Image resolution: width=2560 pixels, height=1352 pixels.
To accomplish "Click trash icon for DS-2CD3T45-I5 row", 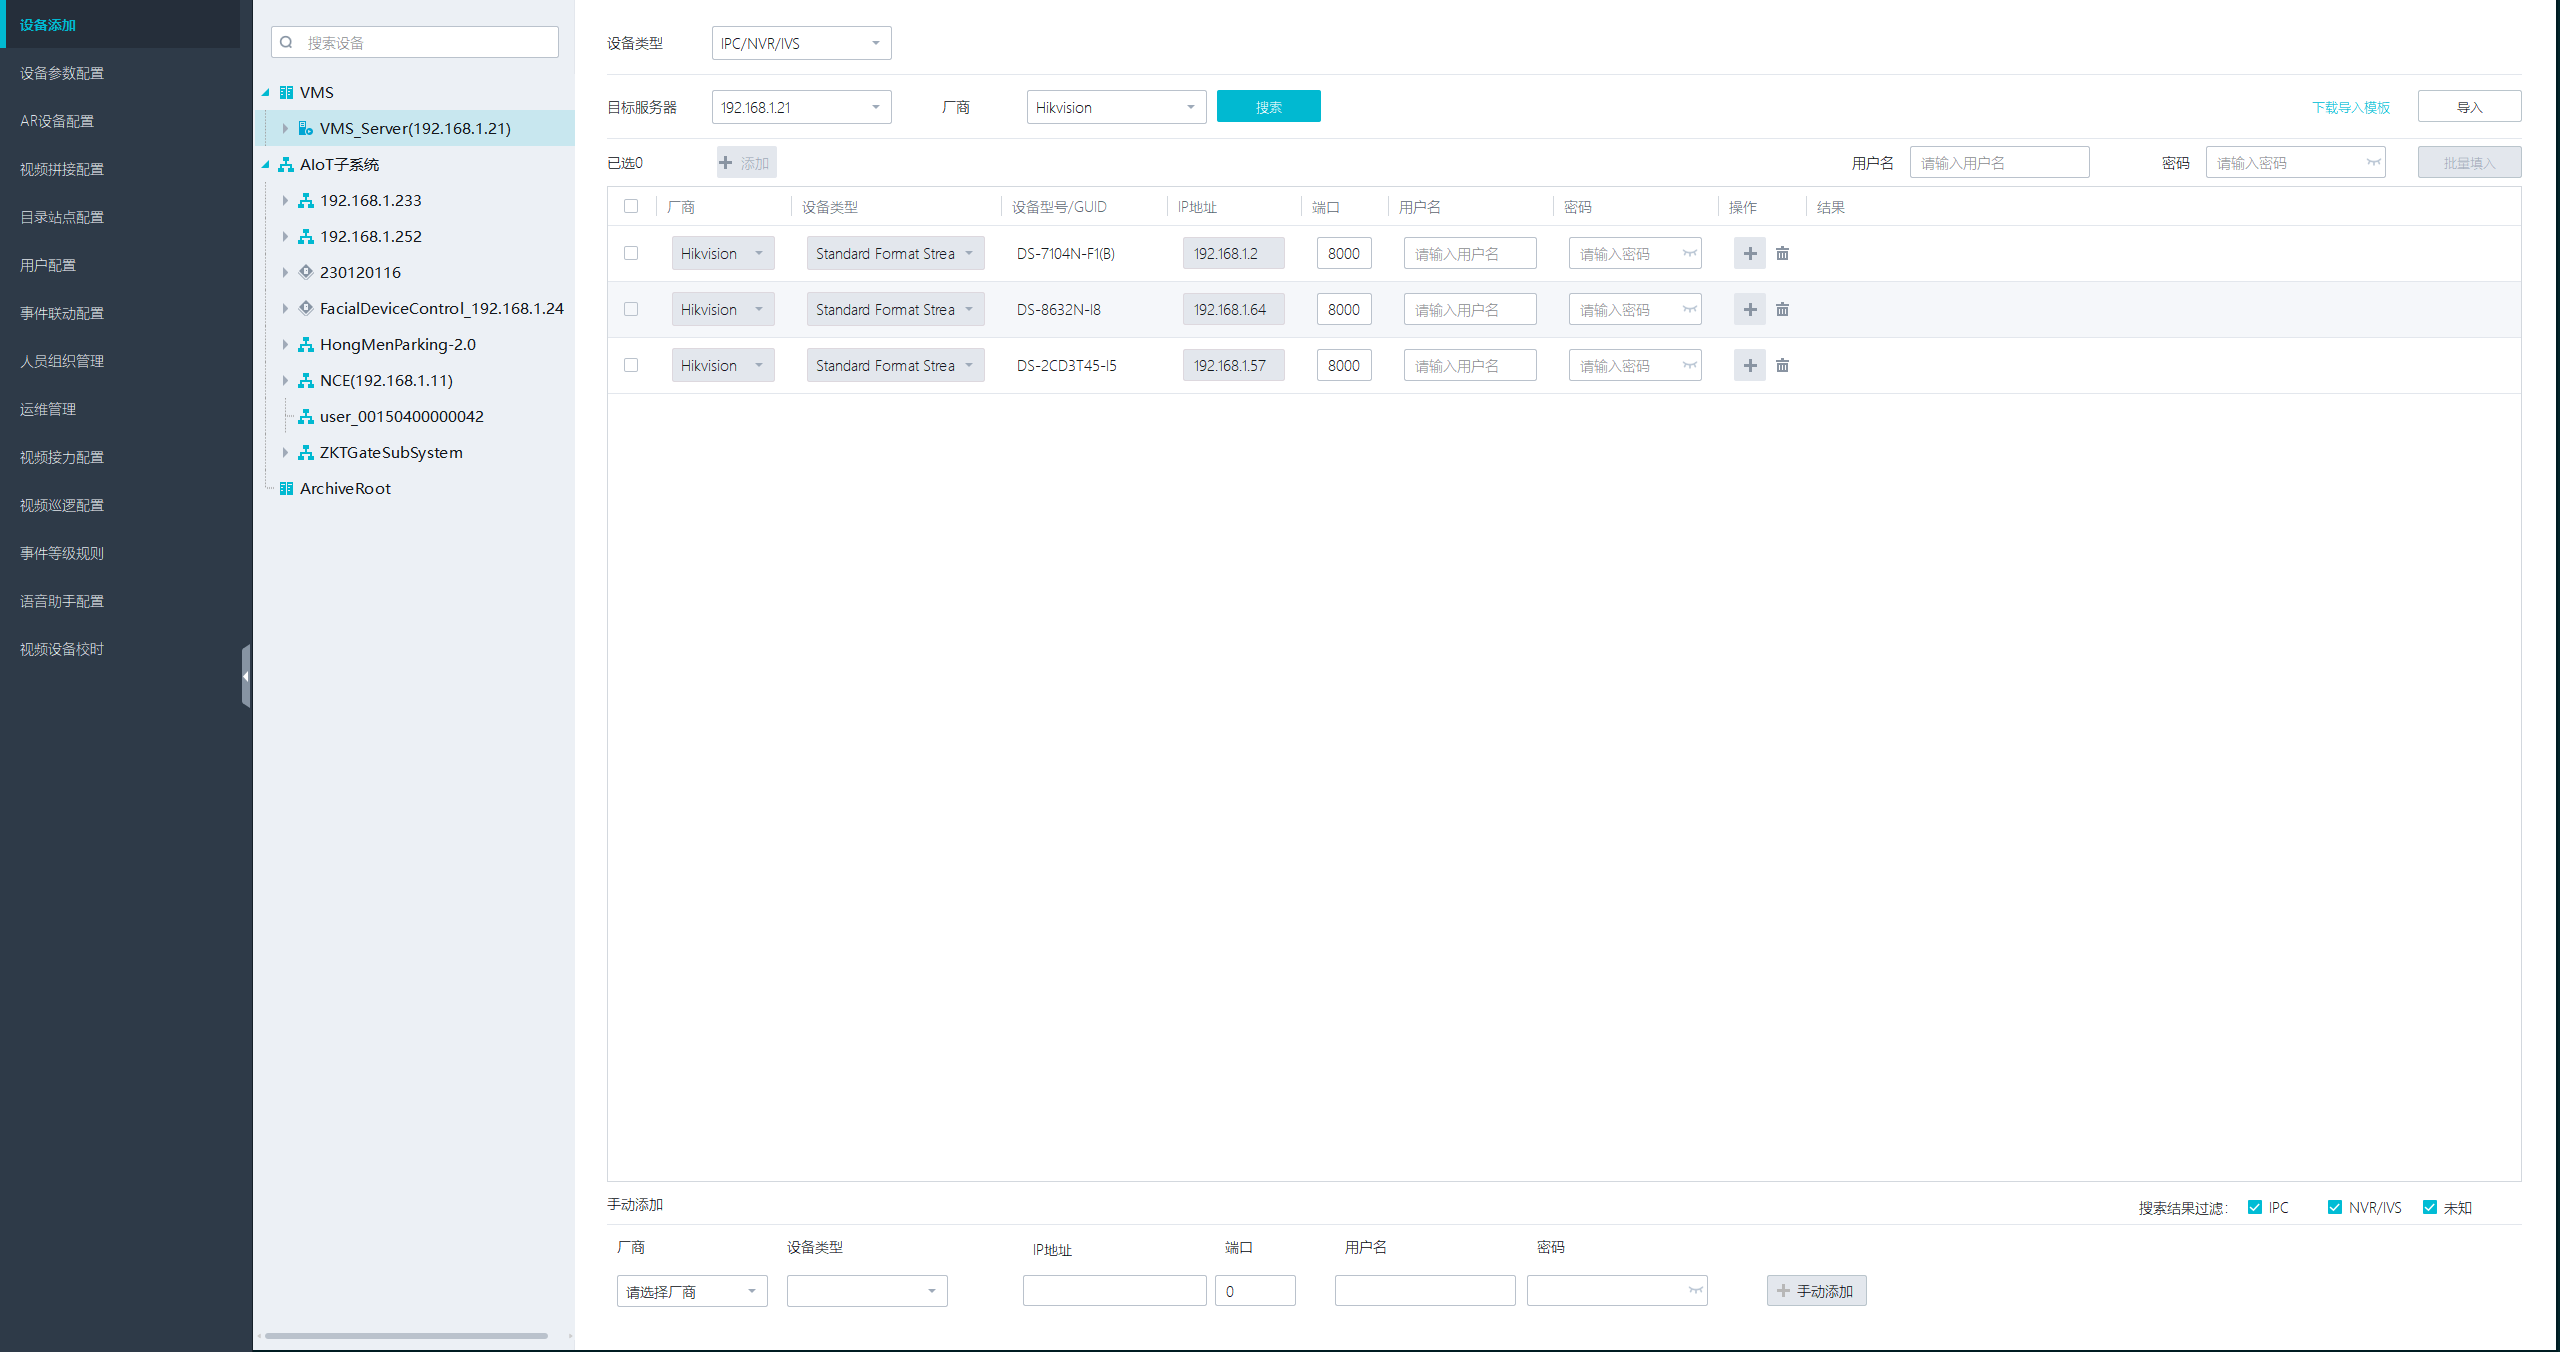I will click(x=1782, y=366).
